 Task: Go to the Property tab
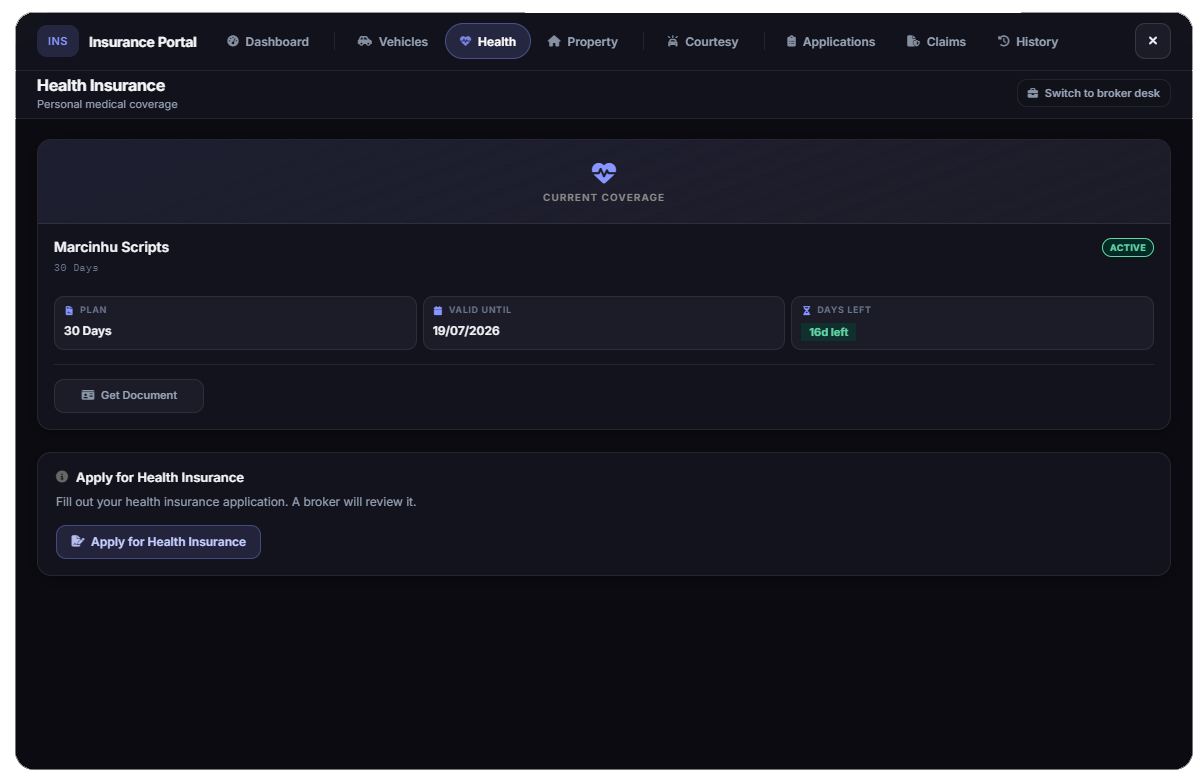tap(583, 41)
